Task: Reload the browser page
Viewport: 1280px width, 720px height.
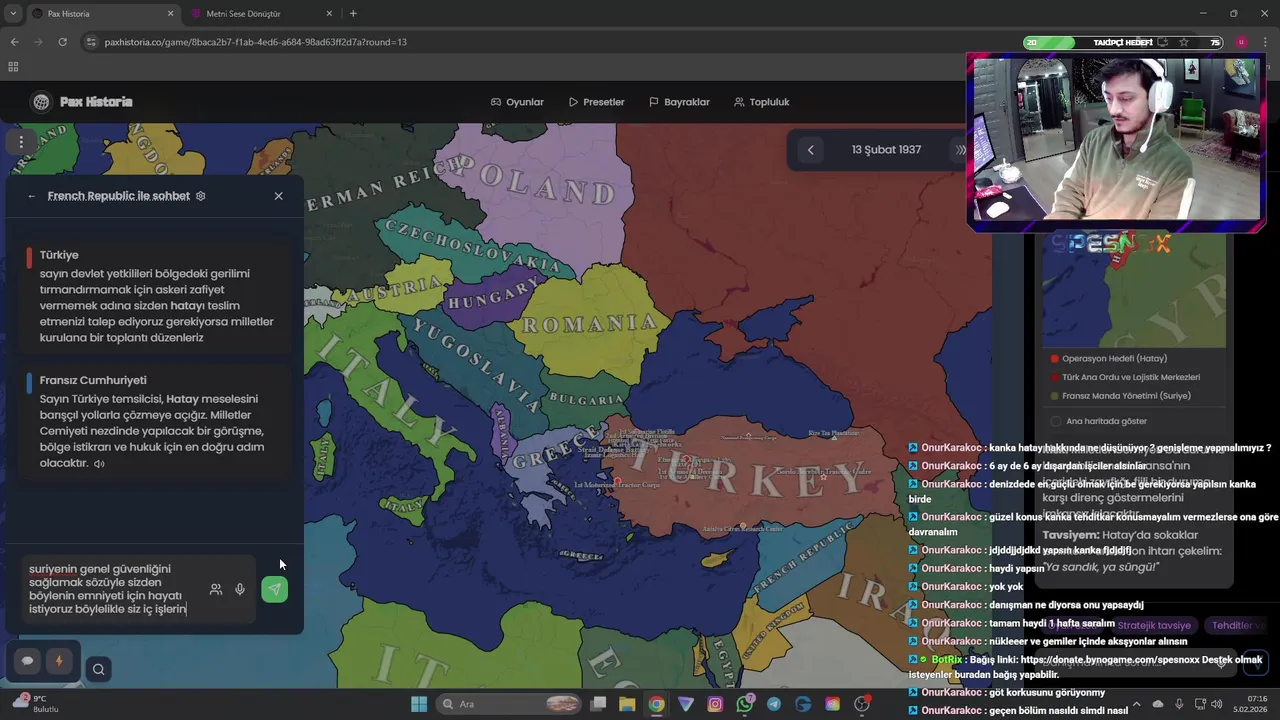Action: click(x=62, y=42)
